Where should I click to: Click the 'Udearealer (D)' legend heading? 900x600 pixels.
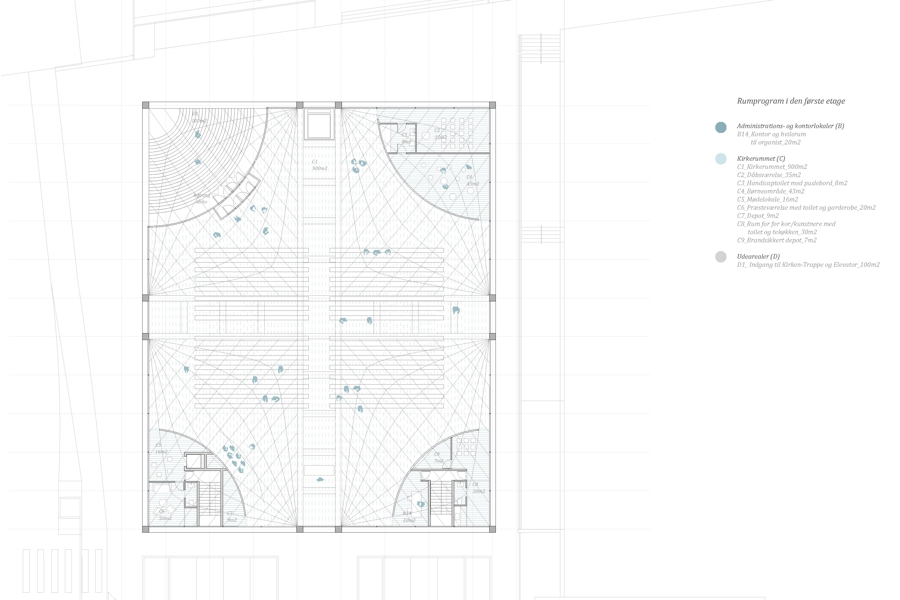[758, 257]
